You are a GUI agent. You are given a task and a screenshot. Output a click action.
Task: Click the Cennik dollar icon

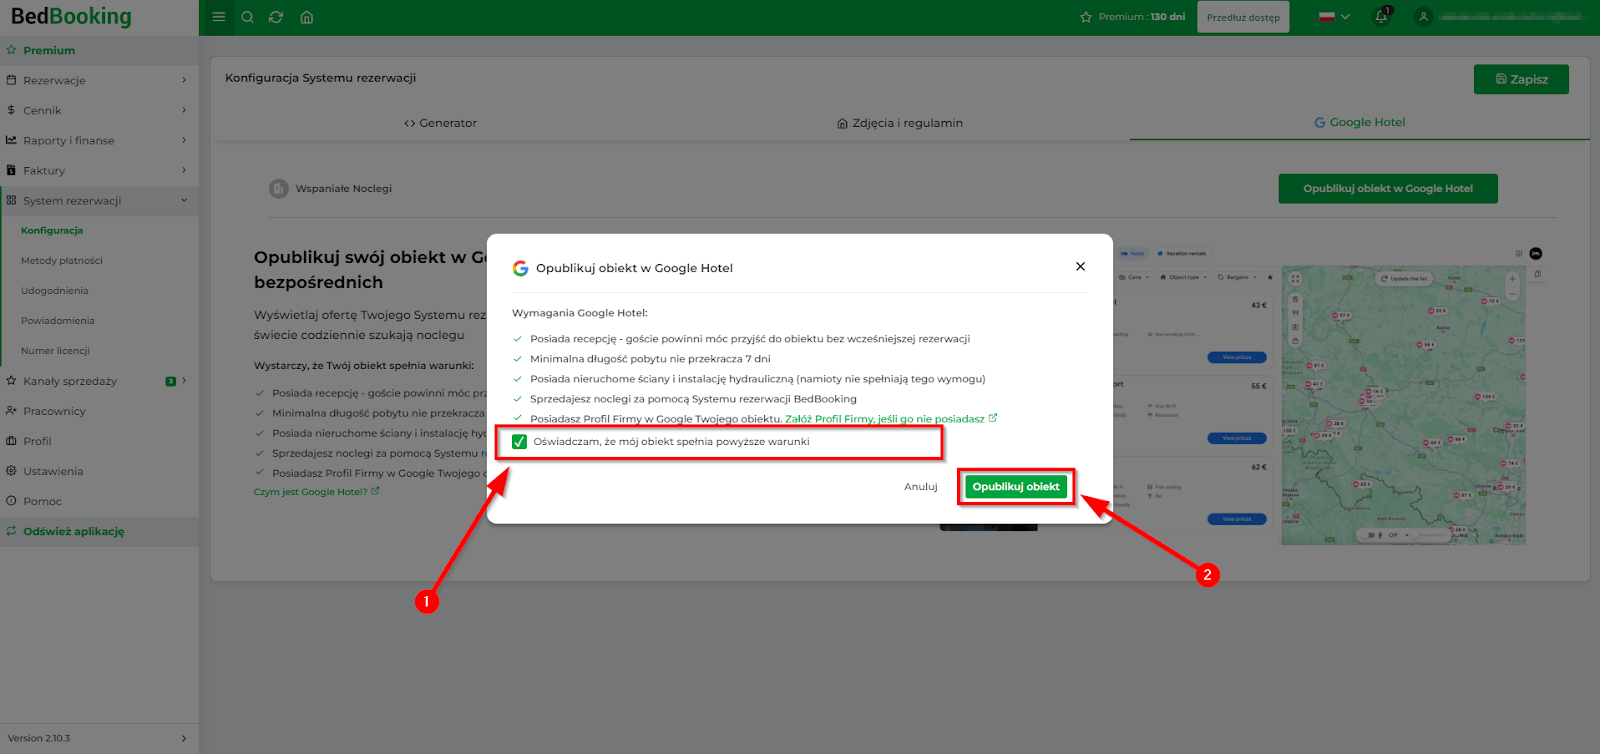click(11, 110)
